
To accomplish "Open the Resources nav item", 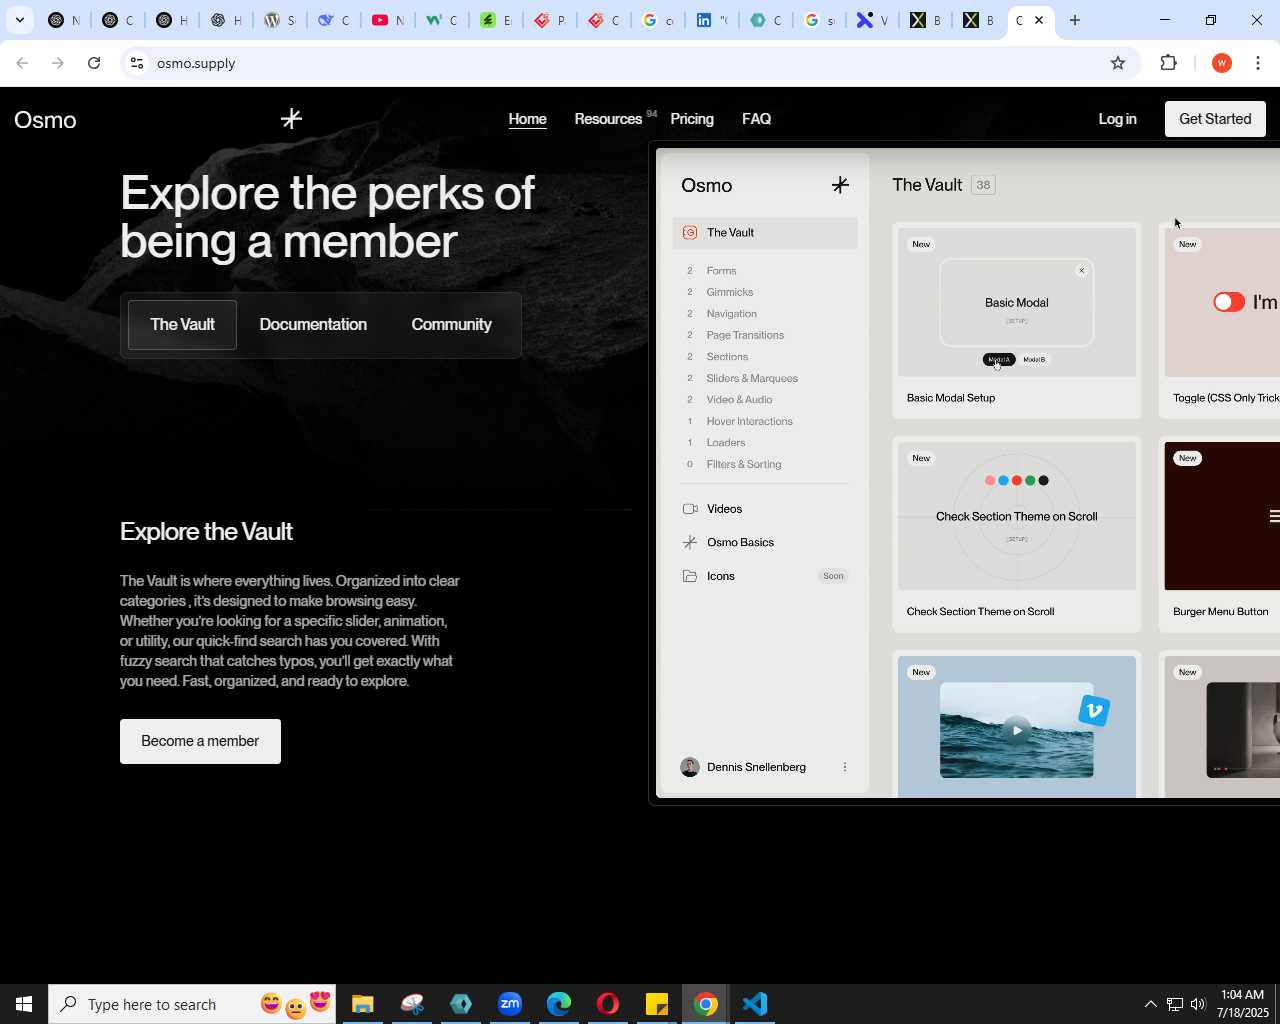I will 608,119.
